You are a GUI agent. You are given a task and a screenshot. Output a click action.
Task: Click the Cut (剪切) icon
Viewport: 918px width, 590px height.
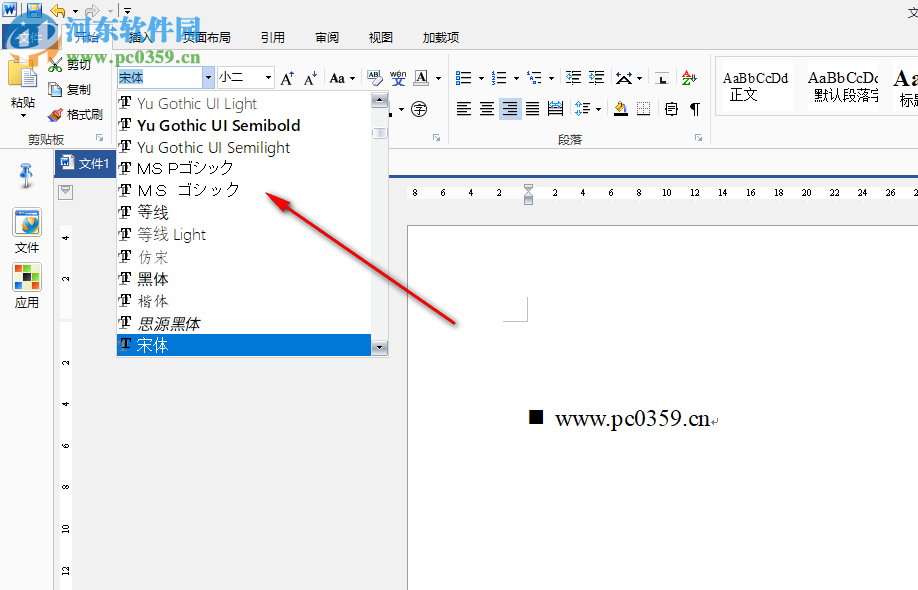55,63
